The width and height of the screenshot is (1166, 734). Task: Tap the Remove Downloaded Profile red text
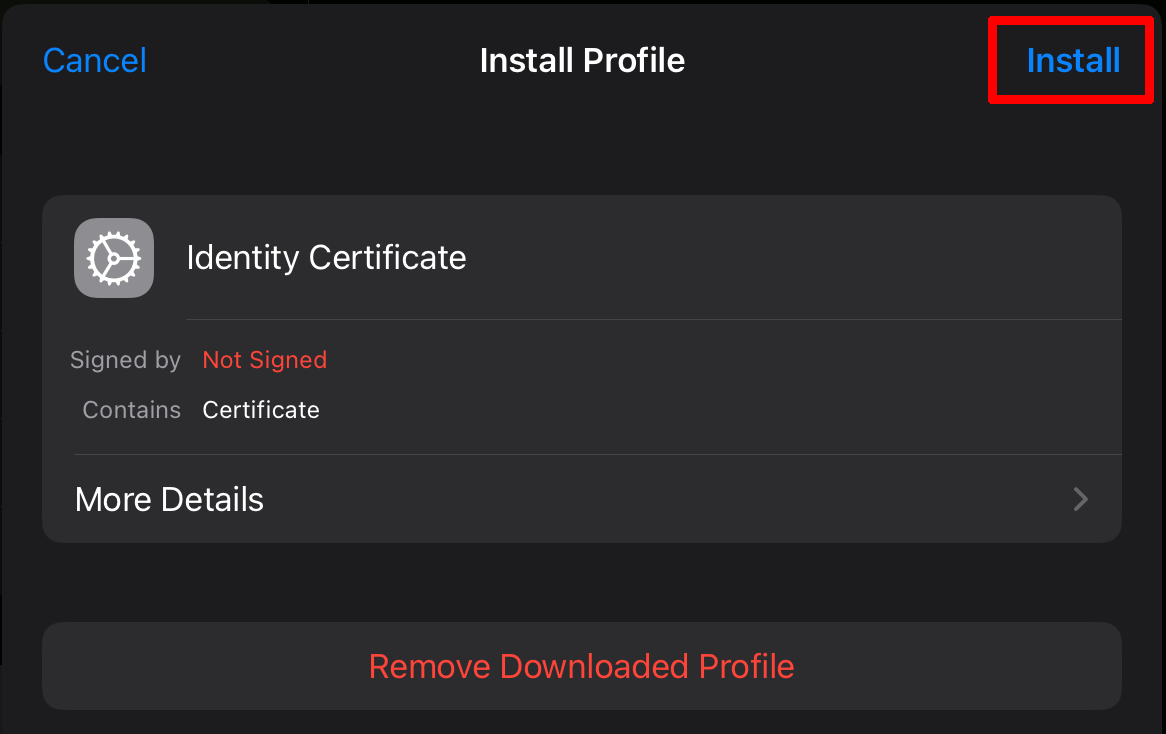[x=582, y=666]
